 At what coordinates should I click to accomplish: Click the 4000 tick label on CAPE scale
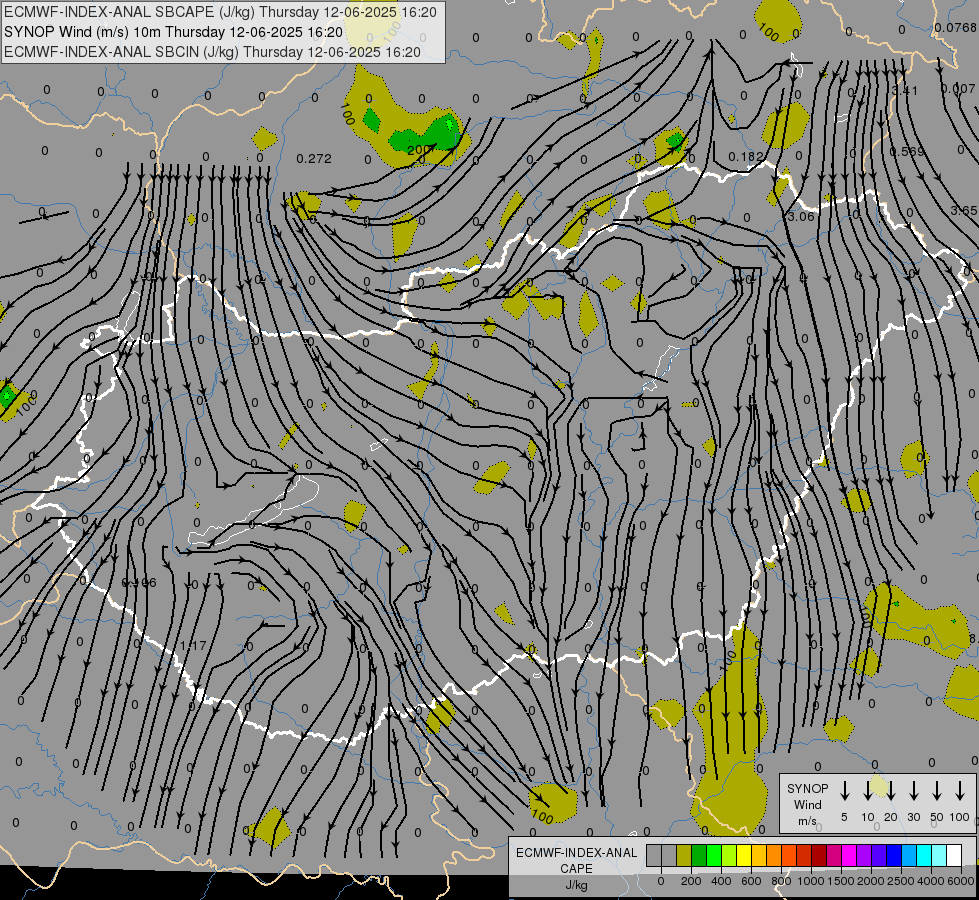pos(931,881)
